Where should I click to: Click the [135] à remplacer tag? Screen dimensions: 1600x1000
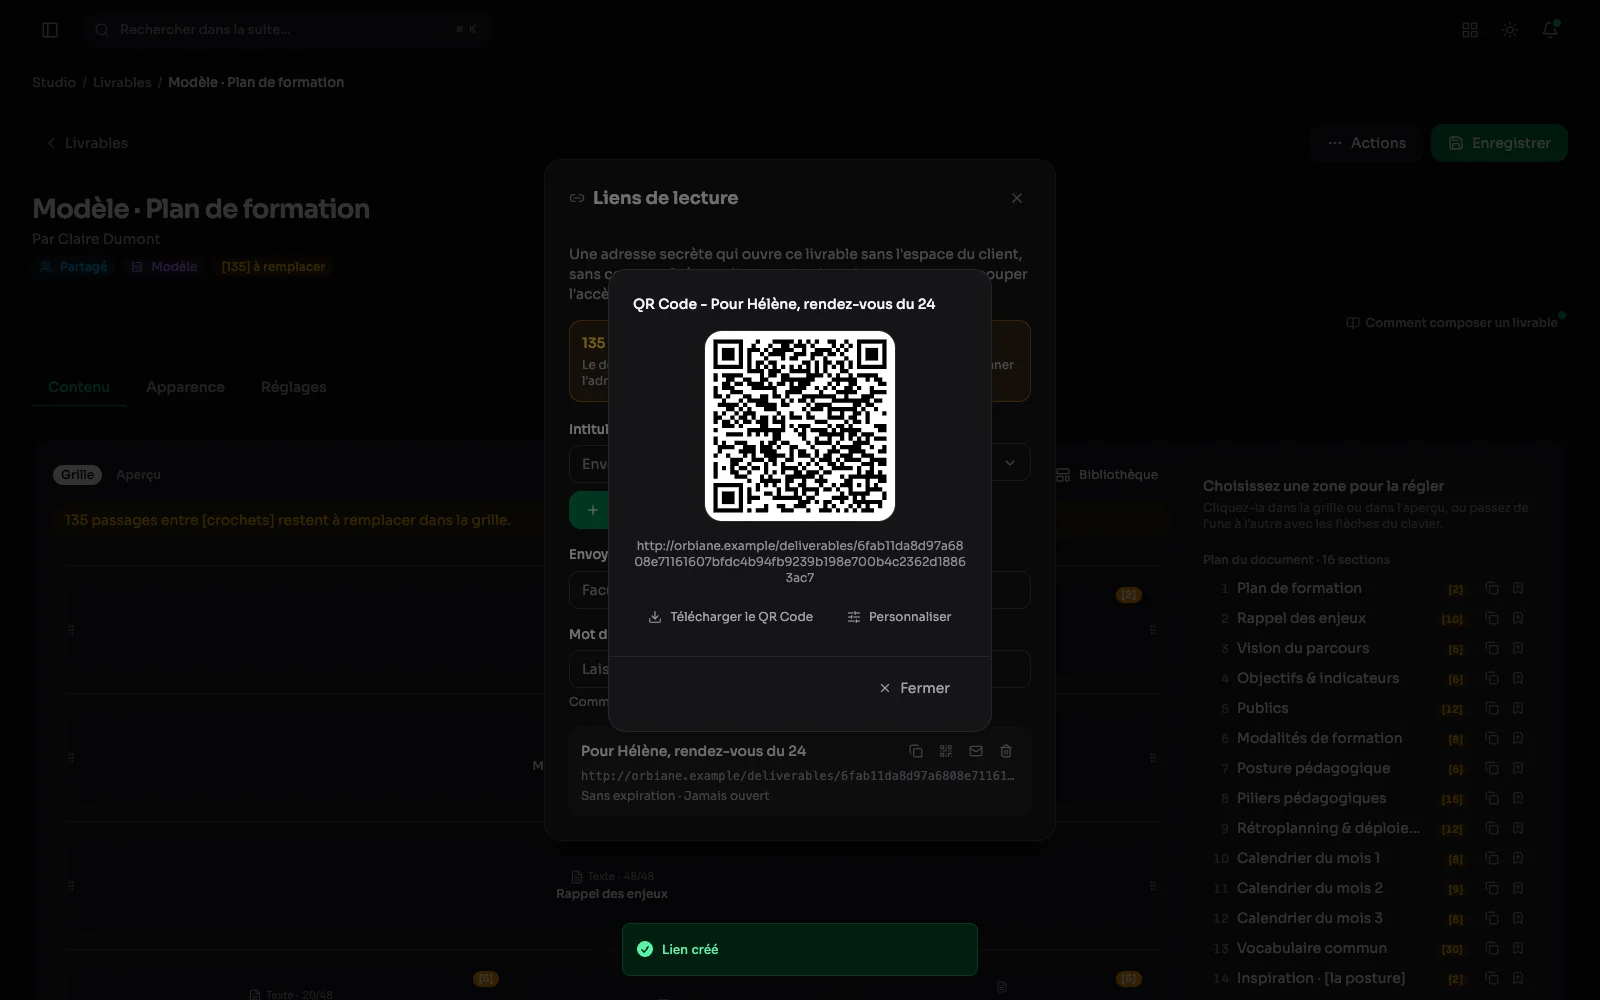[273, 267]
